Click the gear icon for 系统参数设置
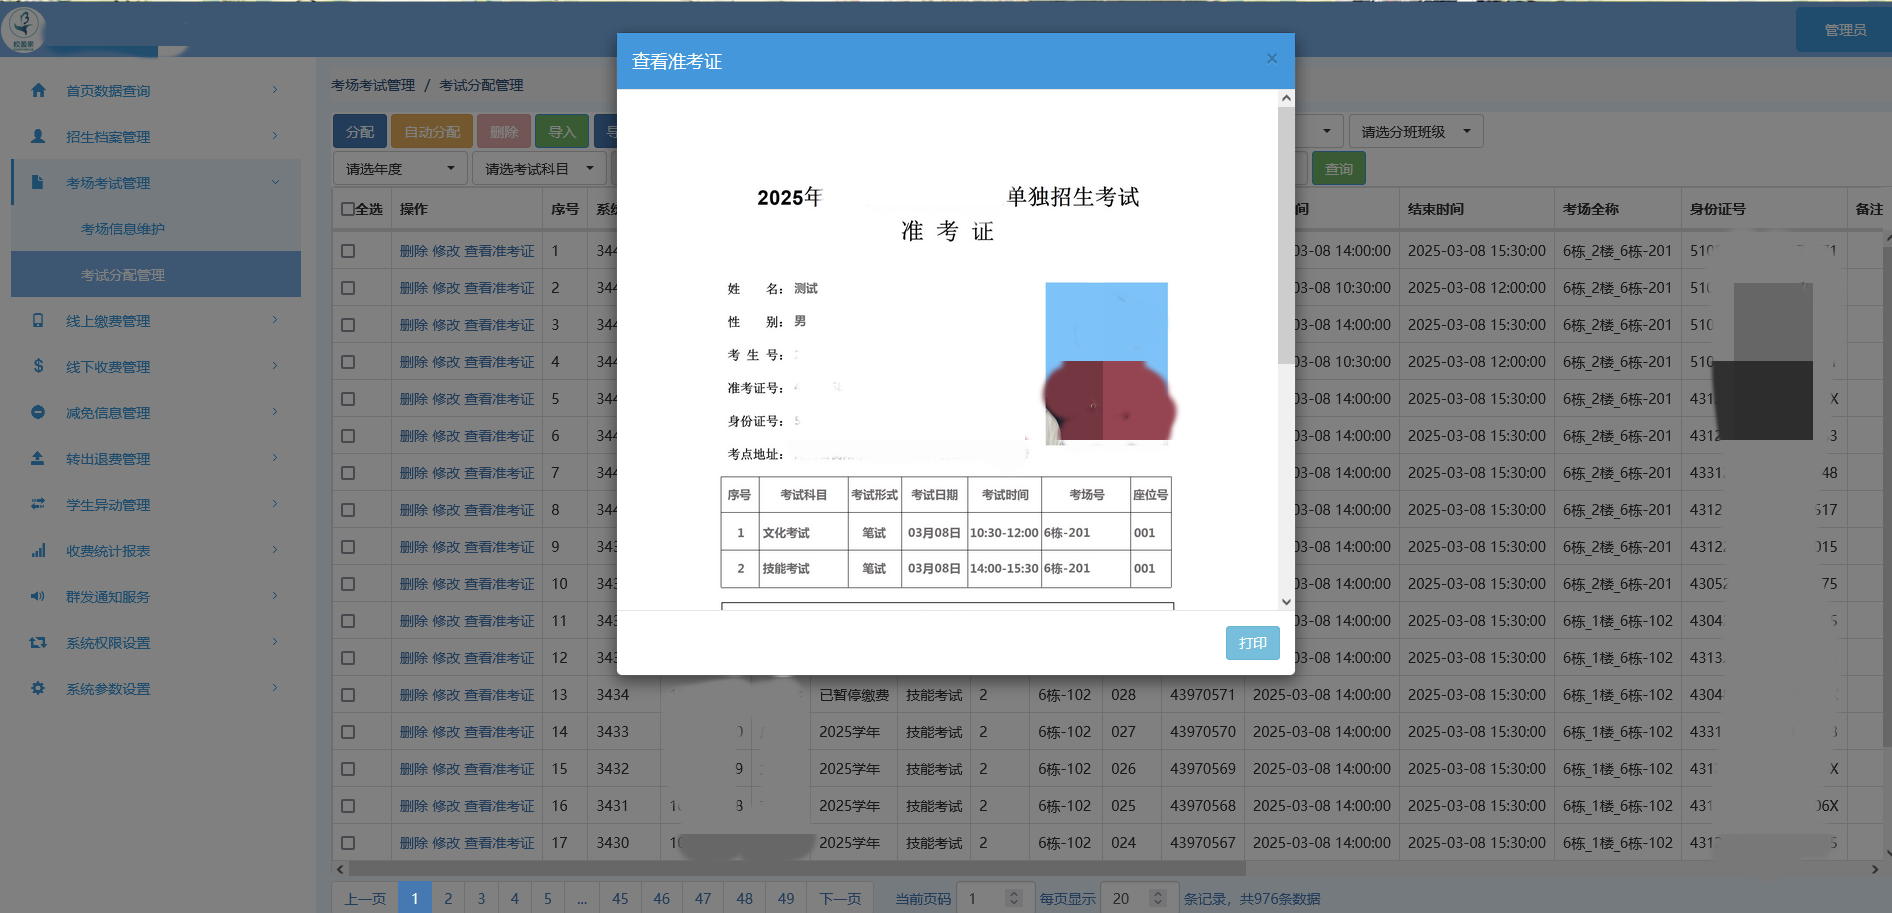 (38, 688)
